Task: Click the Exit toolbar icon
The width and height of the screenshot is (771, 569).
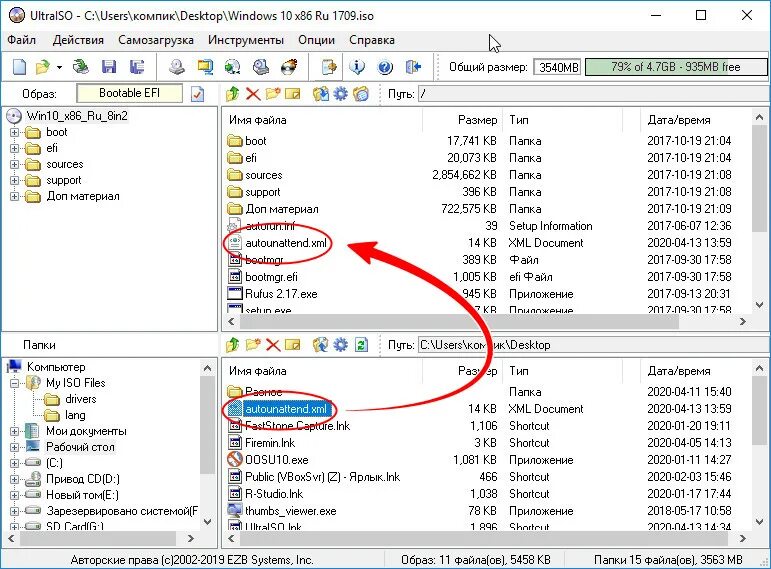Action: click(414, 67)
